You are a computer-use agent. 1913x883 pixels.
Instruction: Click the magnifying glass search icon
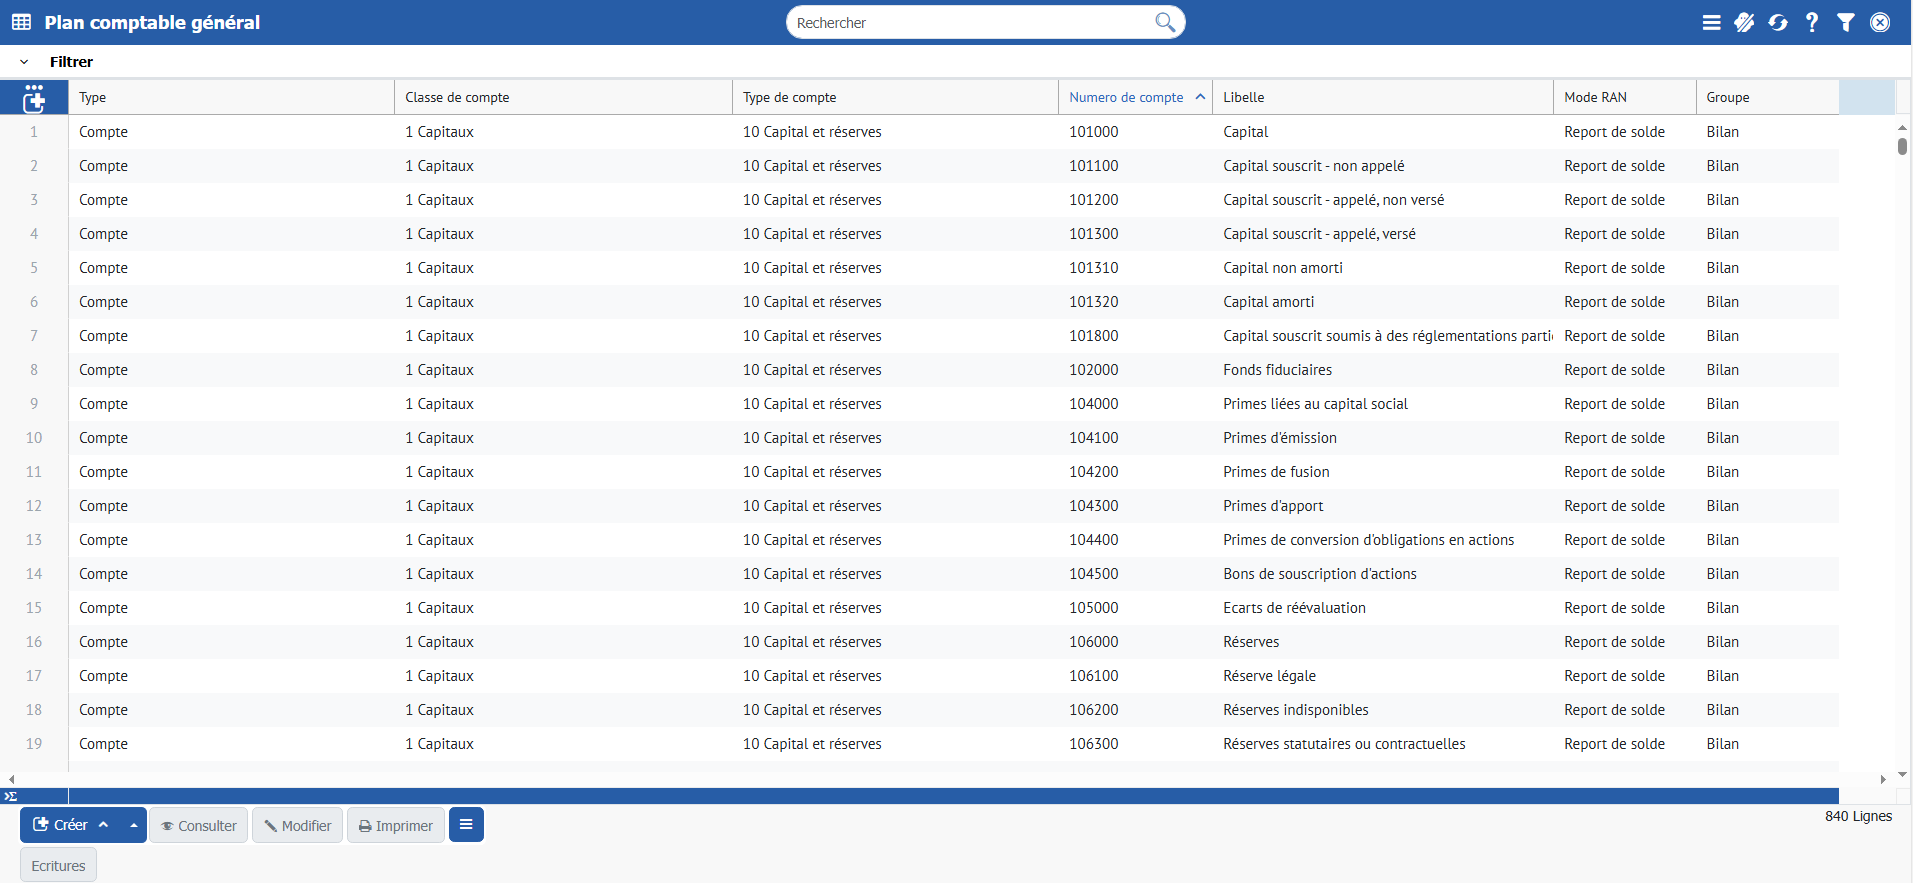coord(1165,22)
